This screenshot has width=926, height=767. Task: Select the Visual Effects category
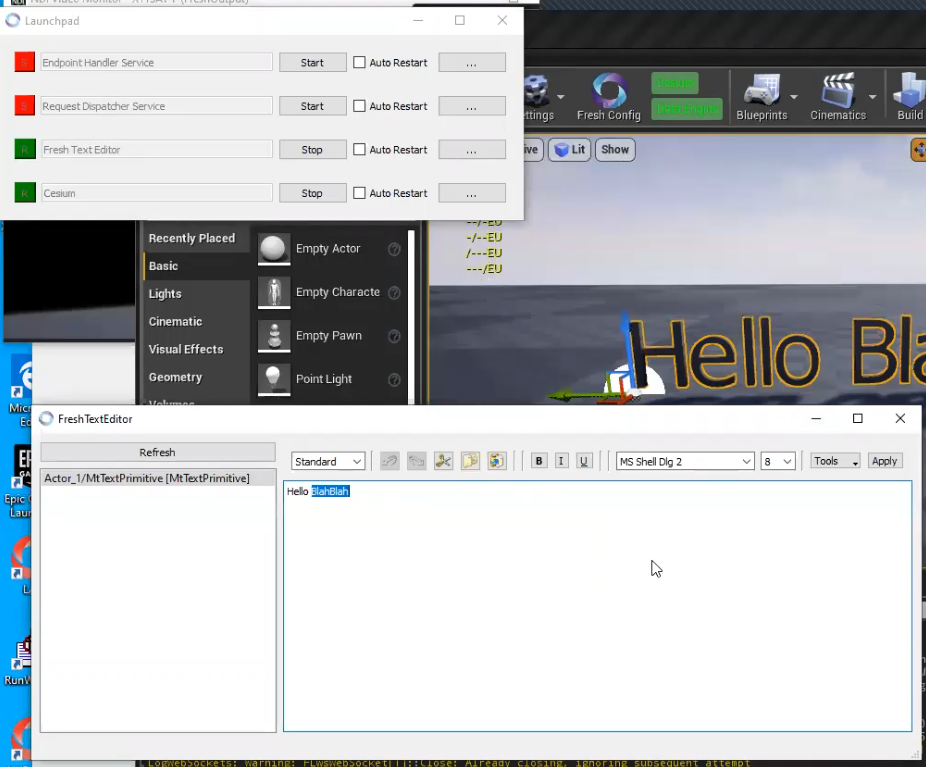196,350
